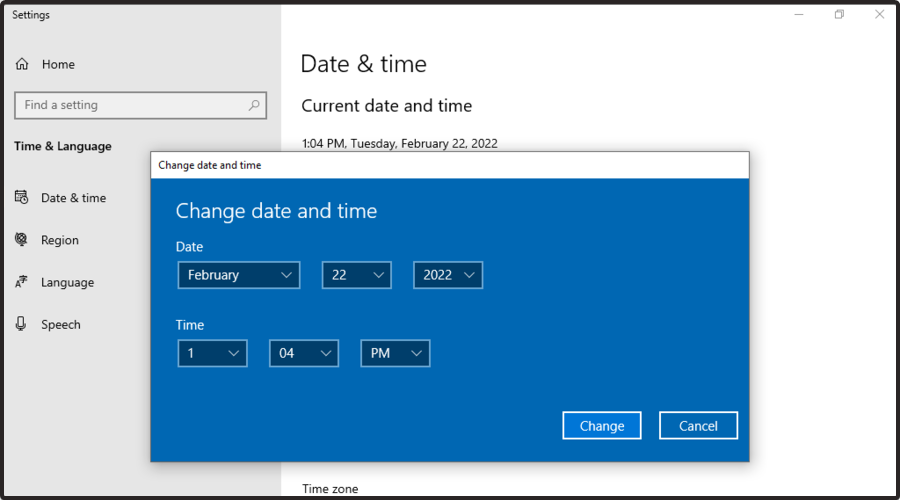Expand the day 22 dropdown
The height and width of the screenshot is (500, 900).
point(356,275)
